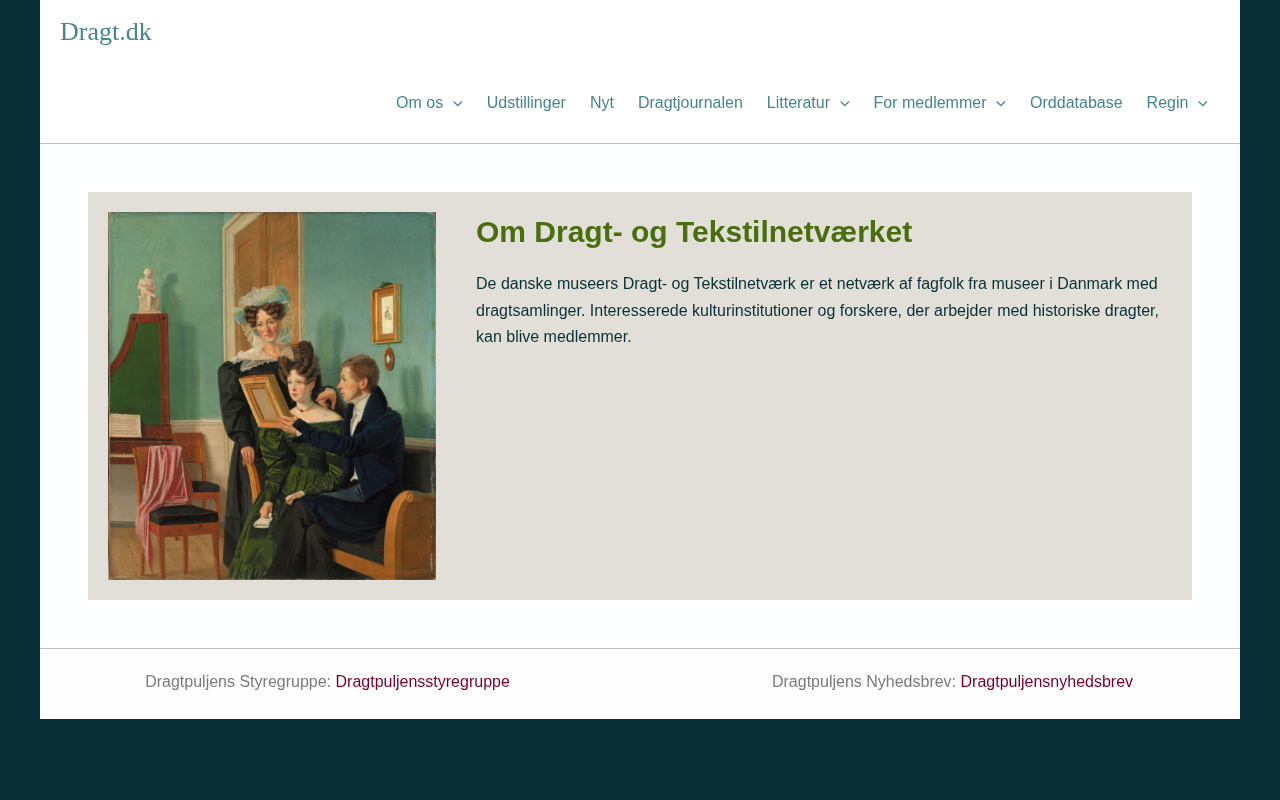
Task: Open the Regin menu item
Action: (1167, 103)
